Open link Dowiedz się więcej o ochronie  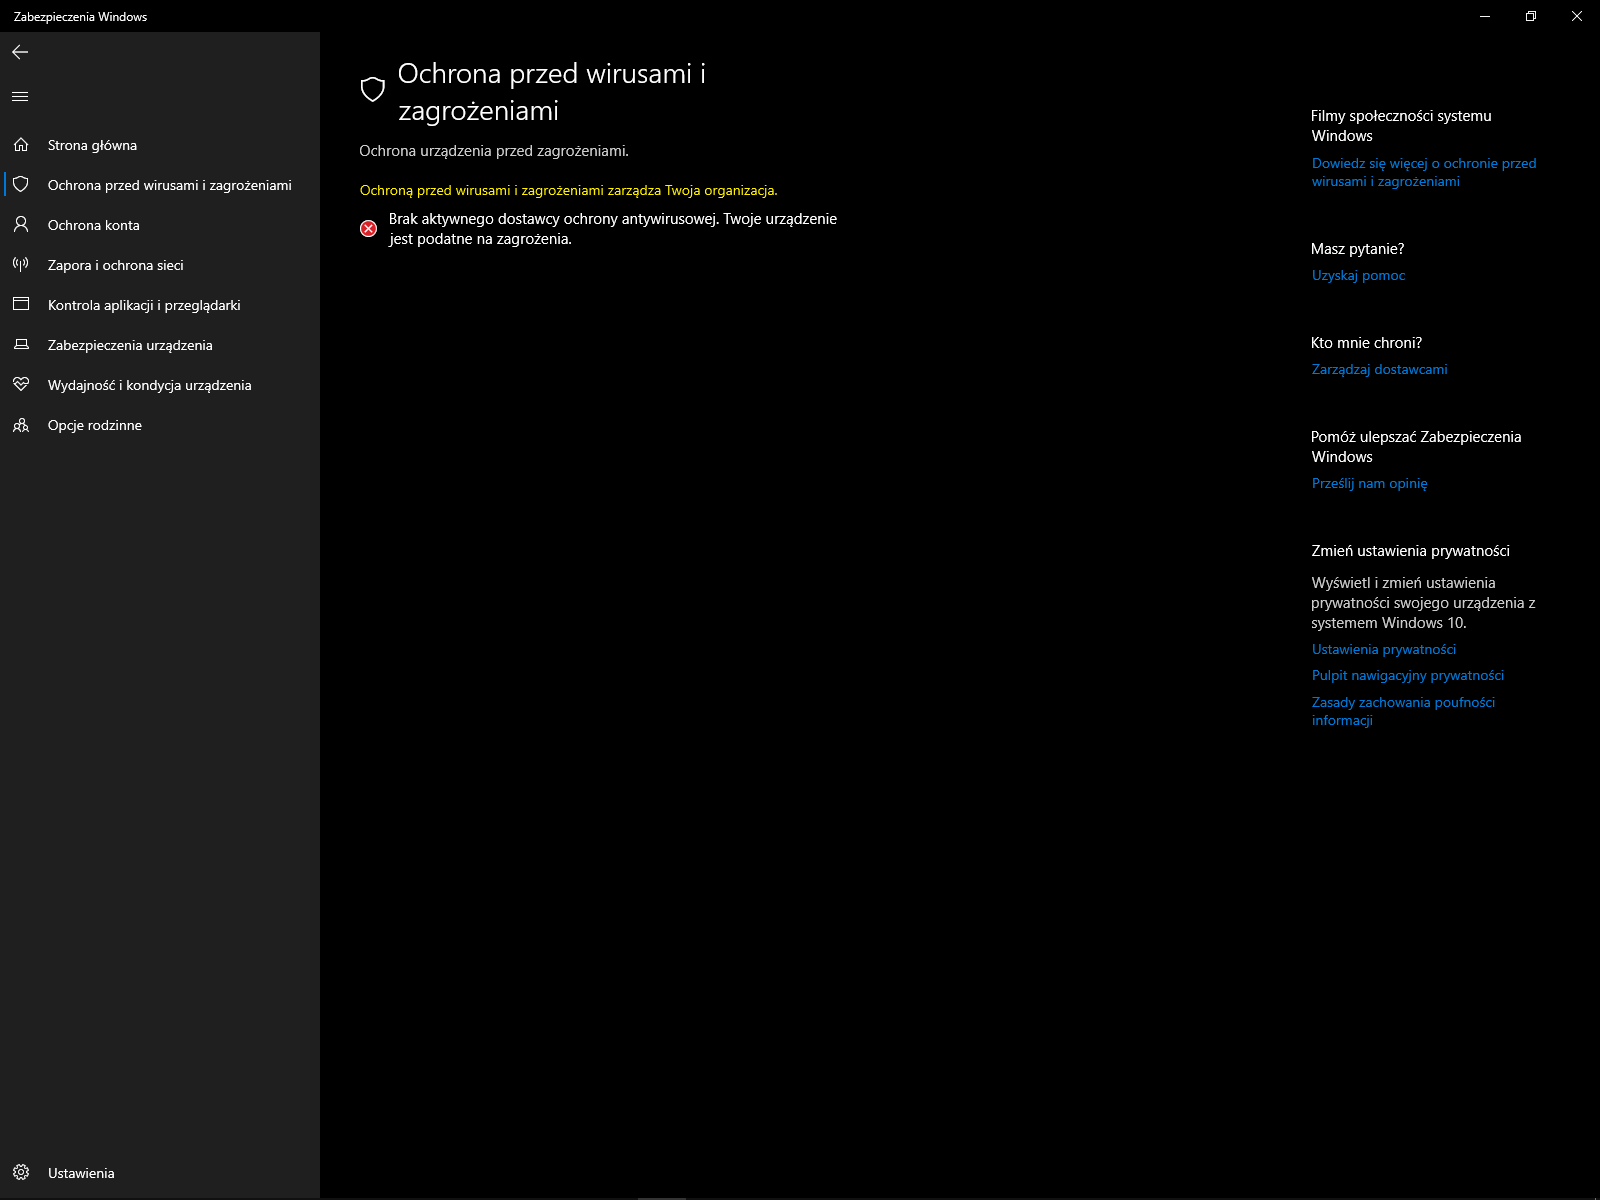pos(1424,172)
